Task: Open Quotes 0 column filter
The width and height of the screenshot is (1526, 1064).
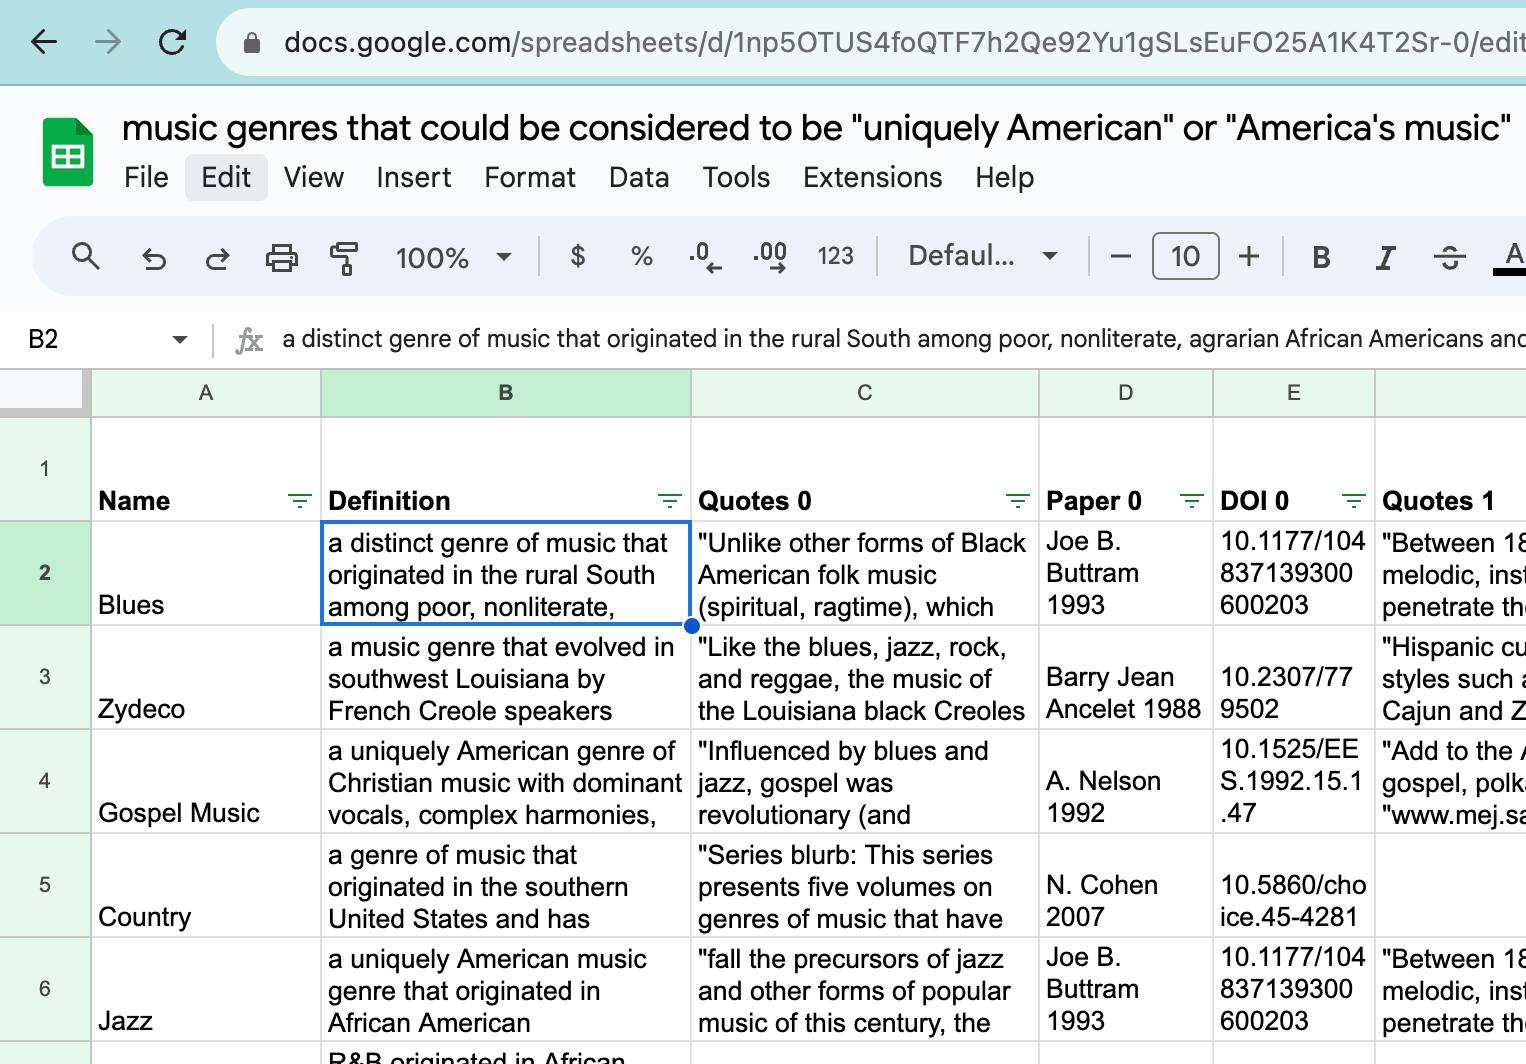Action: (1017, 501)
